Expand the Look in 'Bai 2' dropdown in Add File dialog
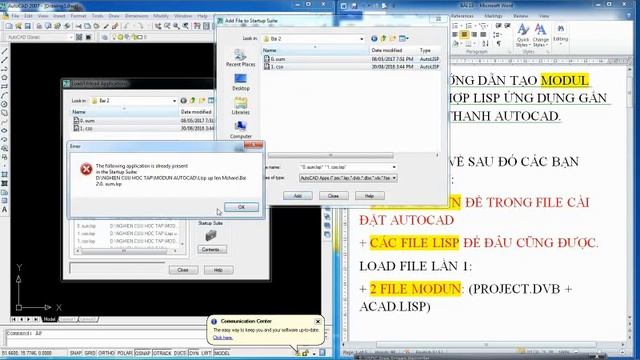Image resolution: width=640 pixels, height=360 pixels. click(362, 39)
